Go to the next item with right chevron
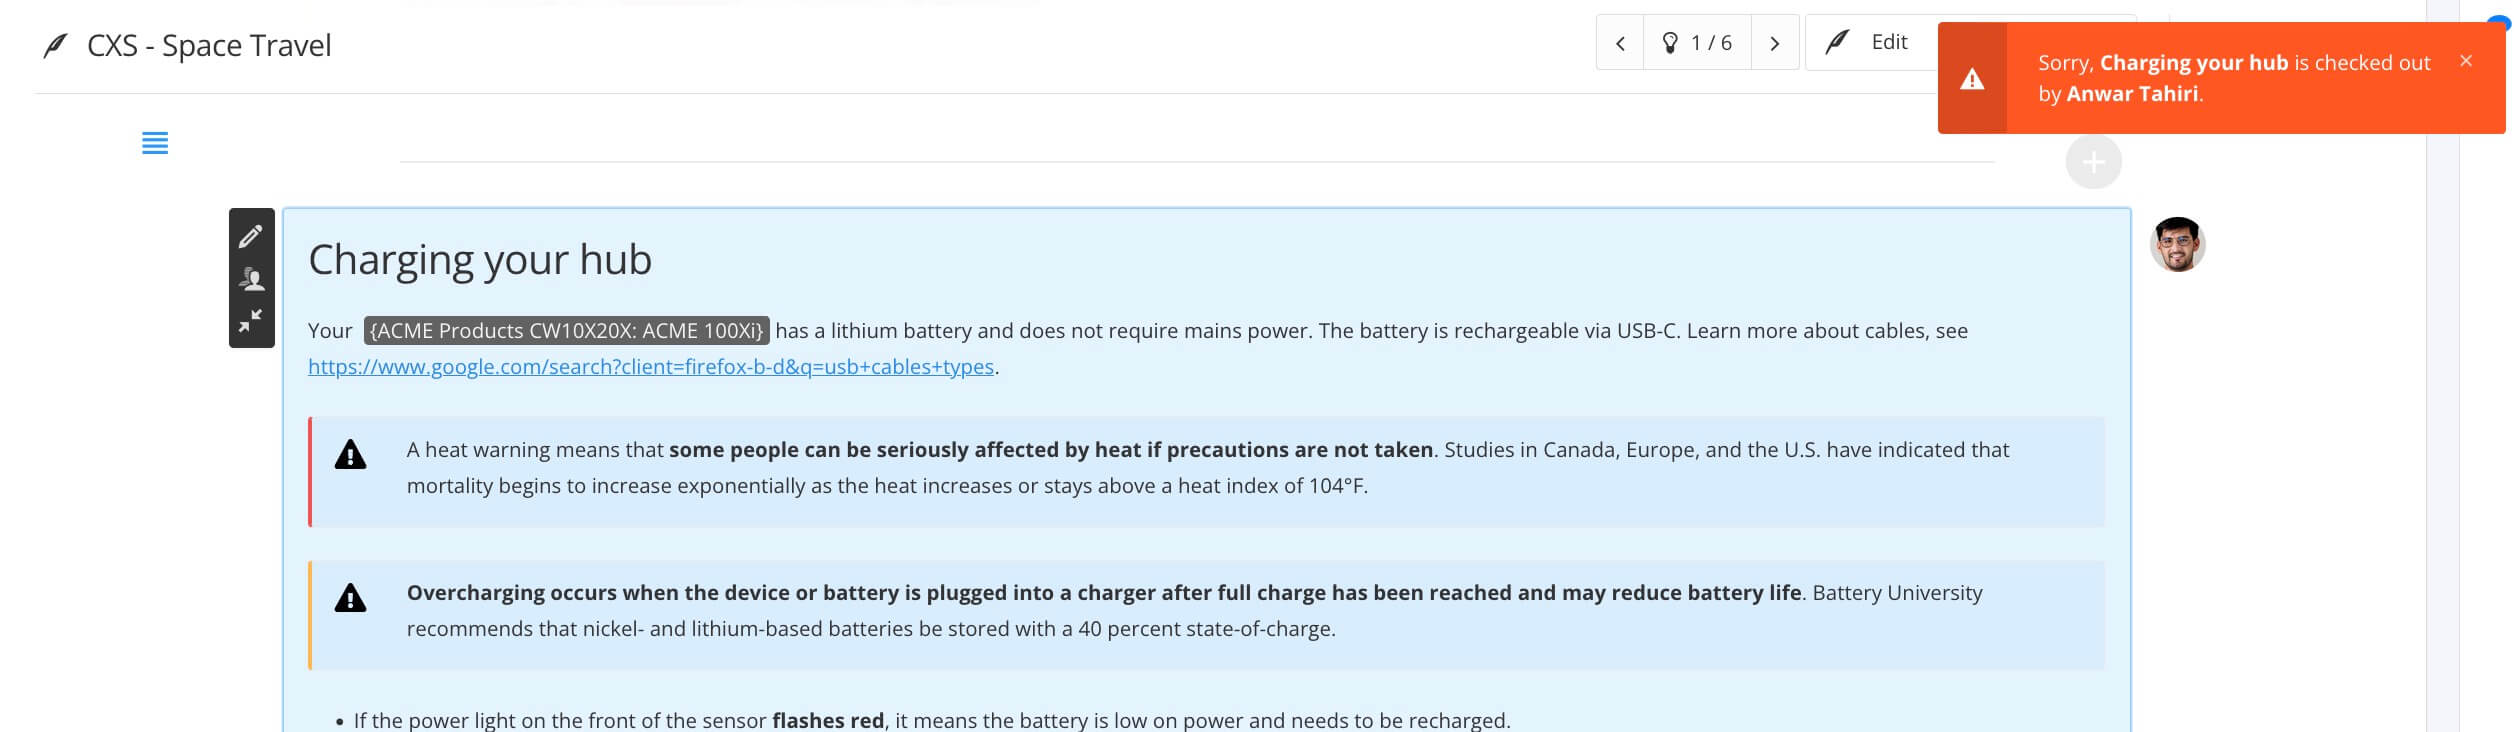This screenshot has width=2514, height=732. [x=1775, y=43]
